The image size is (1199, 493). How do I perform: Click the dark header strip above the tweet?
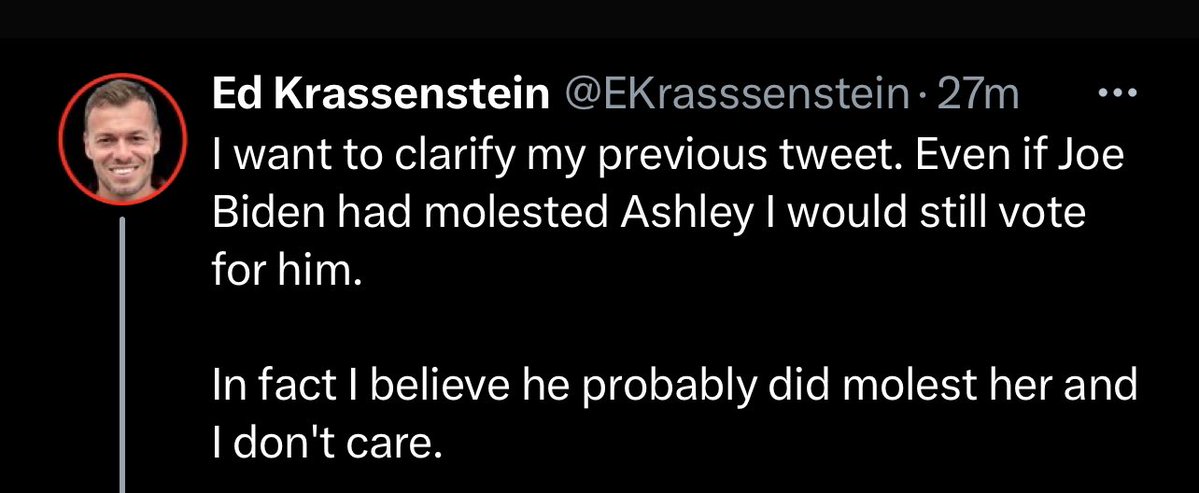tap(600, 18)
